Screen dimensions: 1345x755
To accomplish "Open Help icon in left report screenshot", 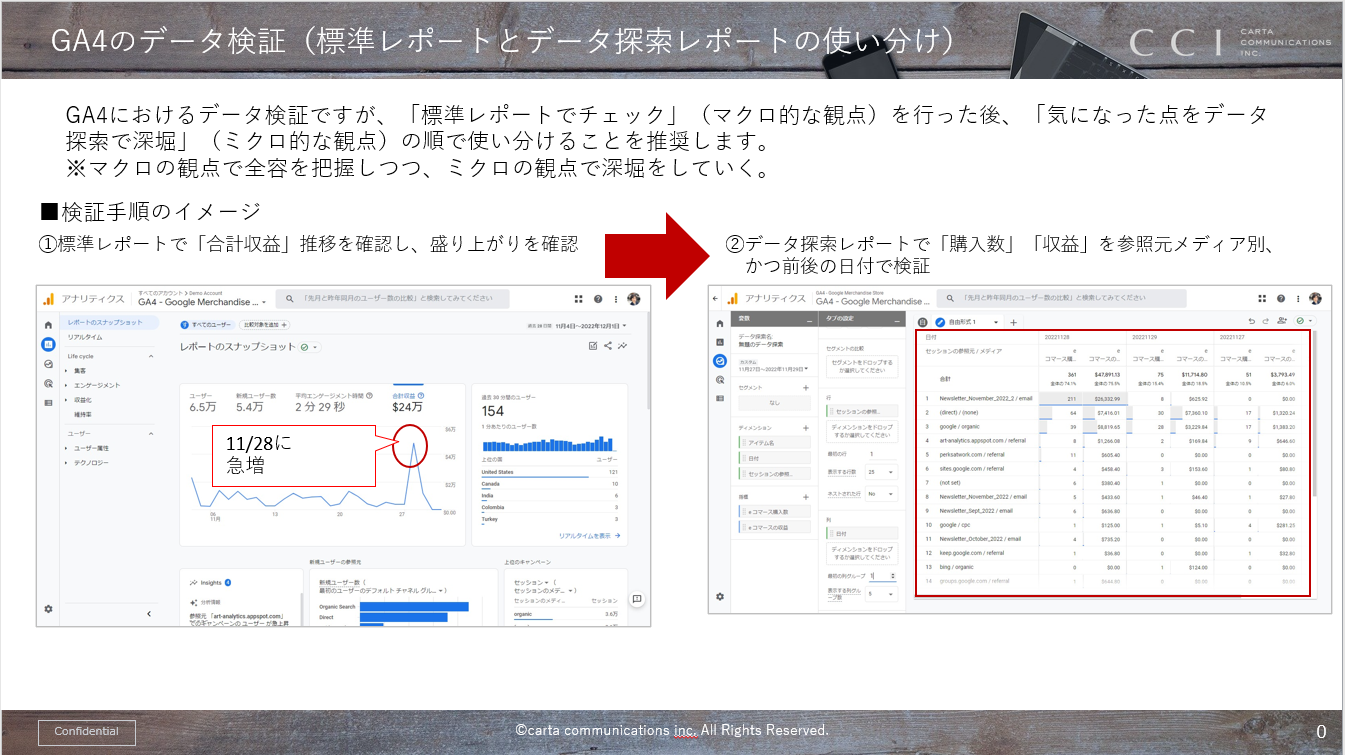I will coord(598,299).
